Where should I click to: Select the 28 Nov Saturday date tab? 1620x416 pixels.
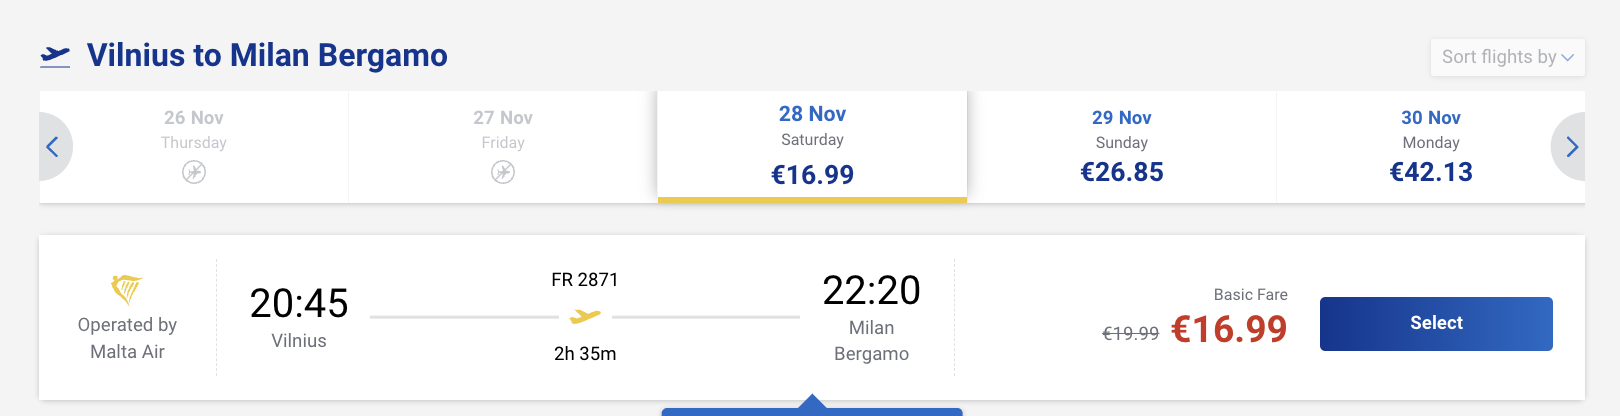click(x=812, y=147)
